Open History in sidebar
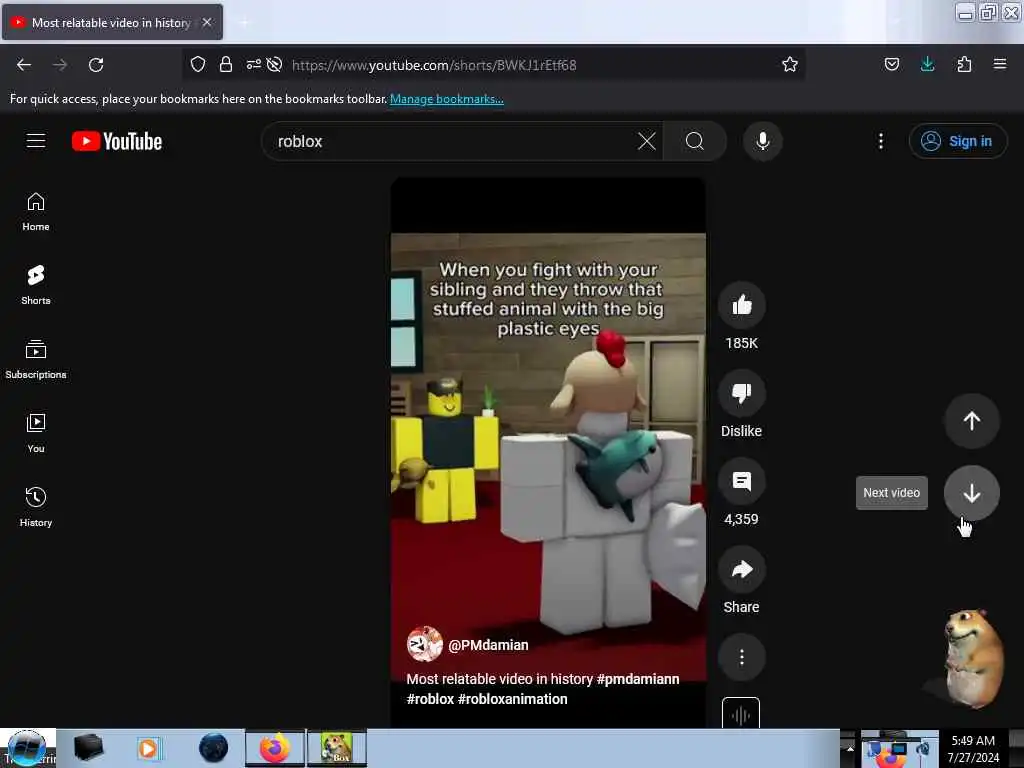This screenshot has width=1024, height=768. coord(36,507)
